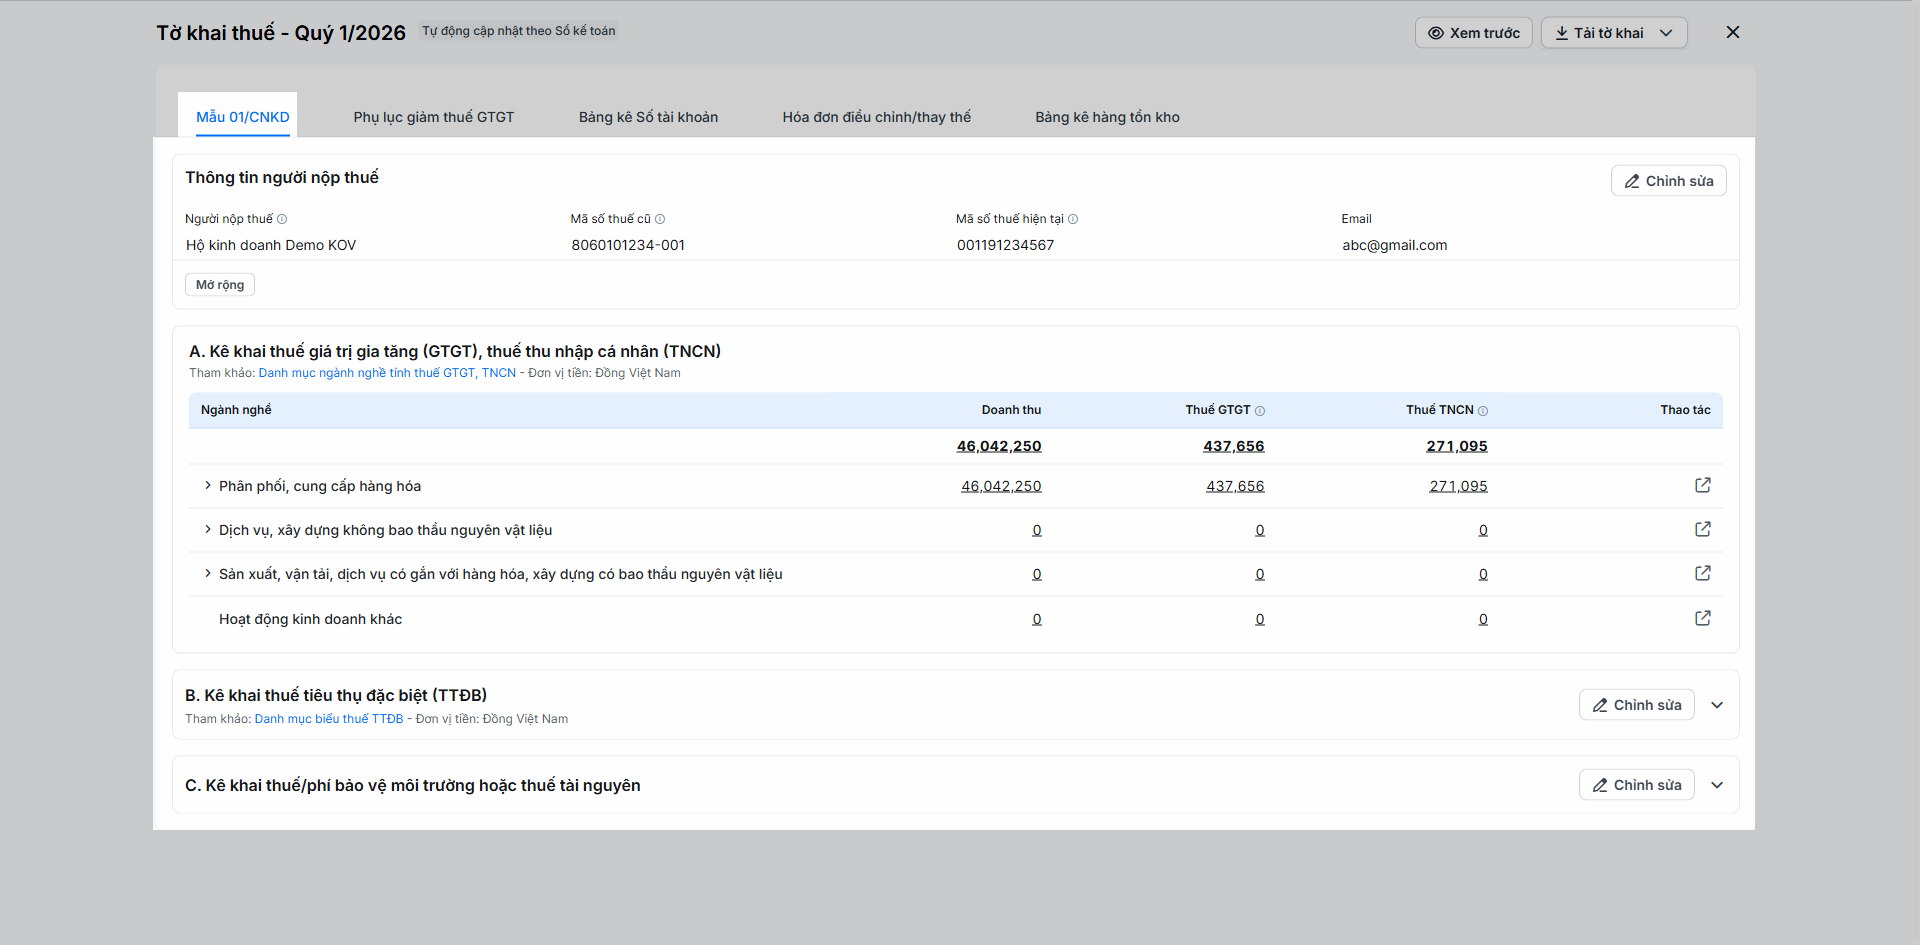
Task: Open Danh mục biểu thuế TTĐB link
Action: [329, 719]
